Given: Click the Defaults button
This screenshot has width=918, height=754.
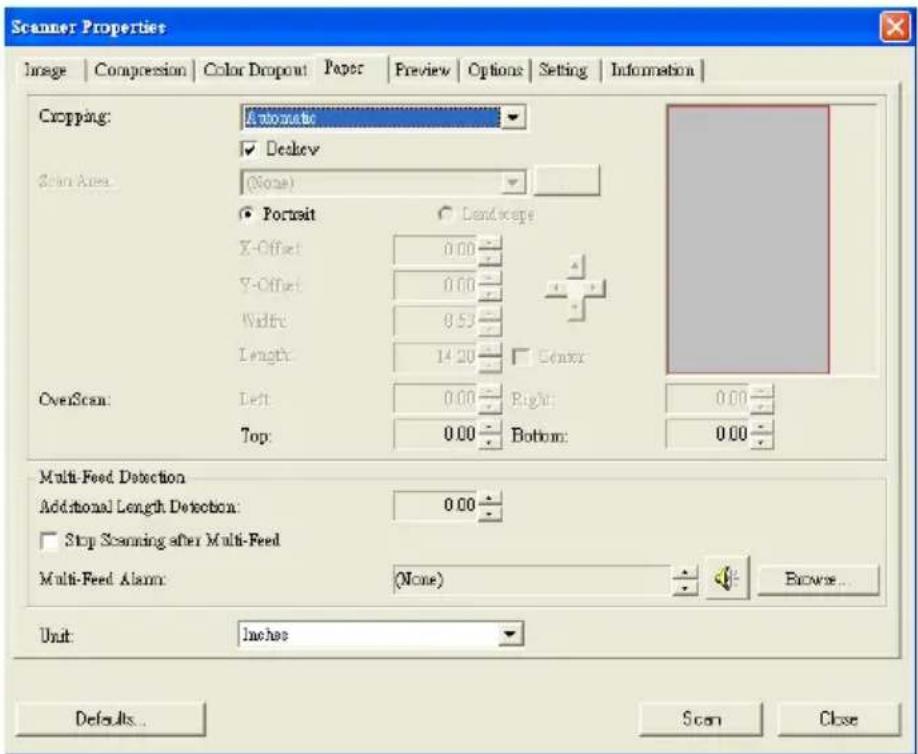Looking at the screenshot, I should point(111,719).
